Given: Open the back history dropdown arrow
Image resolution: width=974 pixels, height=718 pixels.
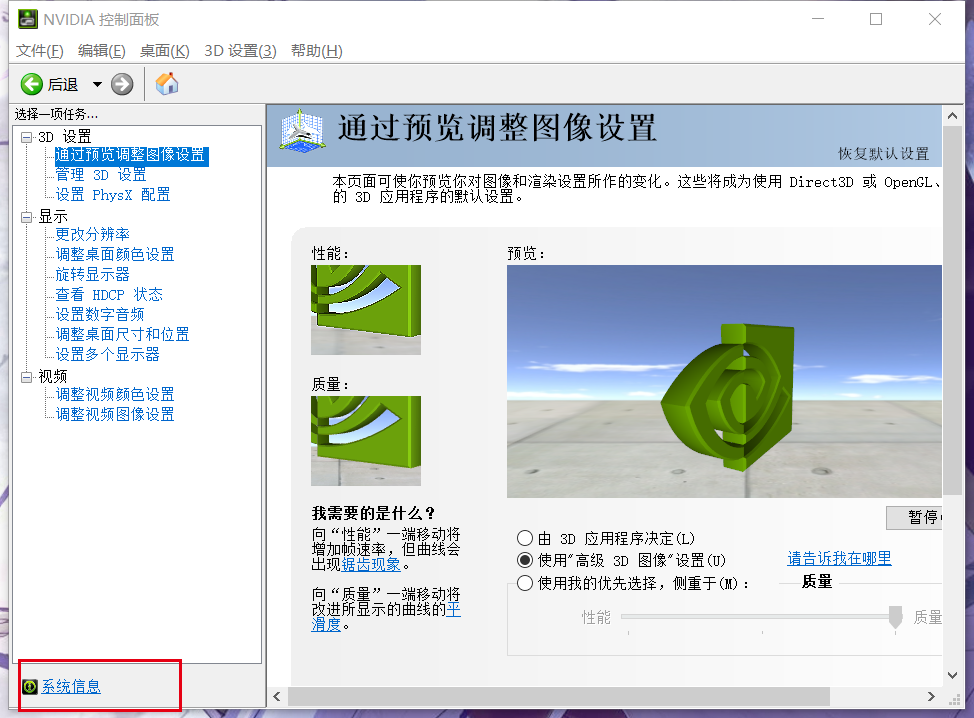Looking at the screenshot, I should [x=97, y=84].
